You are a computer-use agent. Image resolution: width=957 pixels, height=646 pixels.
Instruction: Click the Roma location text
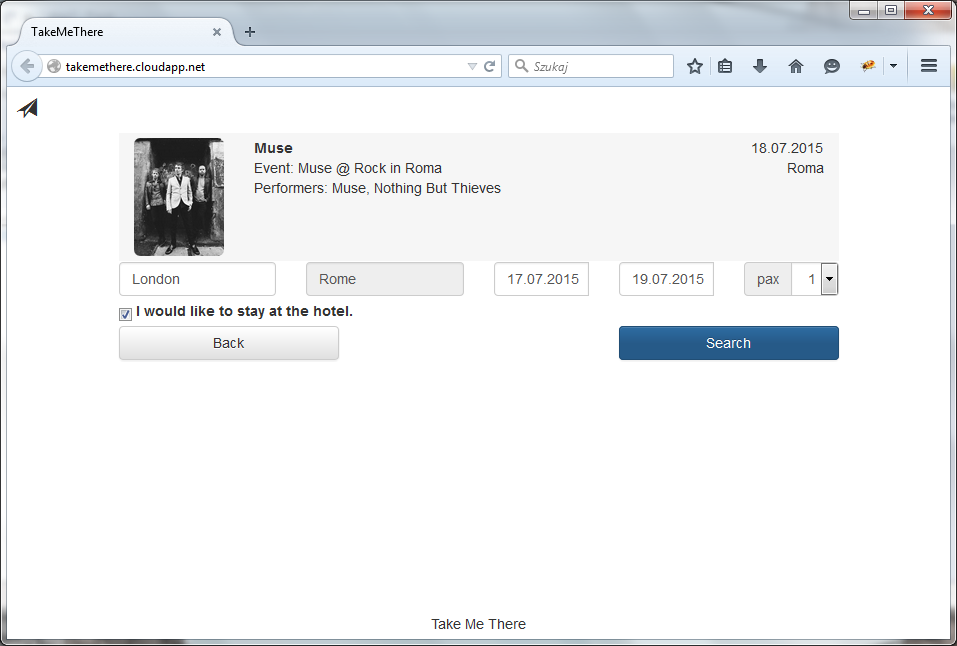point(805,168)
